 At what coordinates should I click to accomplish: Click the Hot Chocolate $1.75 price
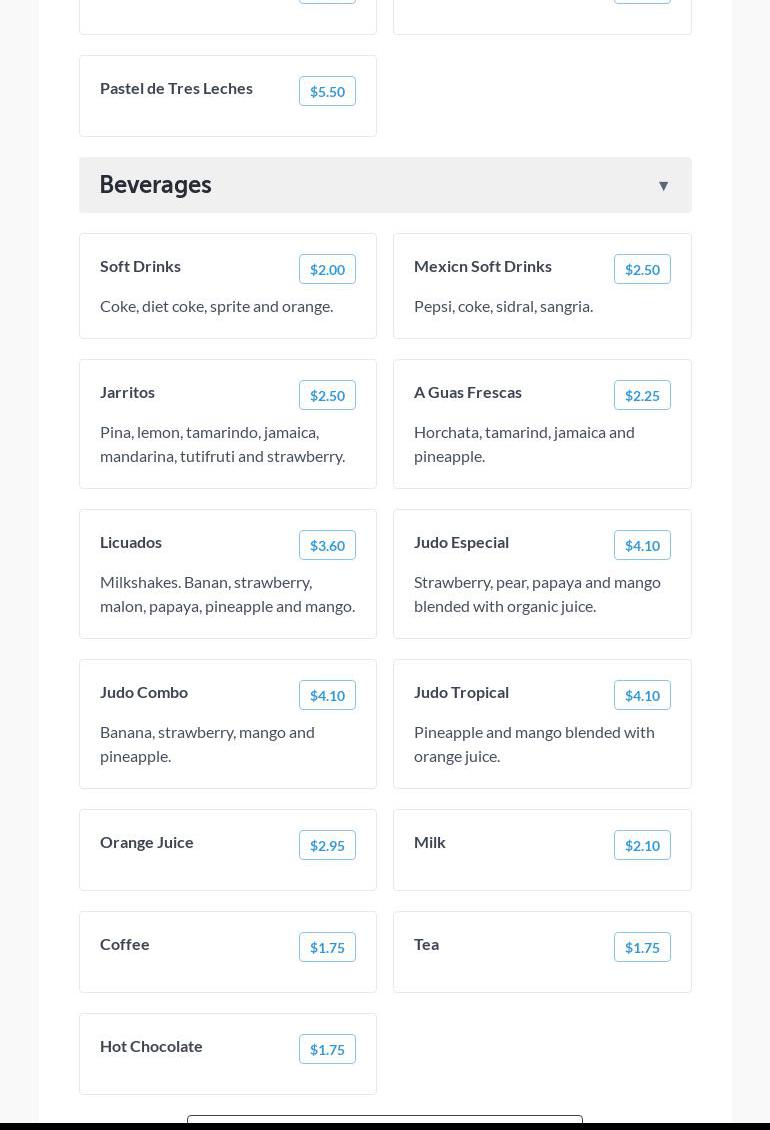click(x=327, y=1049)
